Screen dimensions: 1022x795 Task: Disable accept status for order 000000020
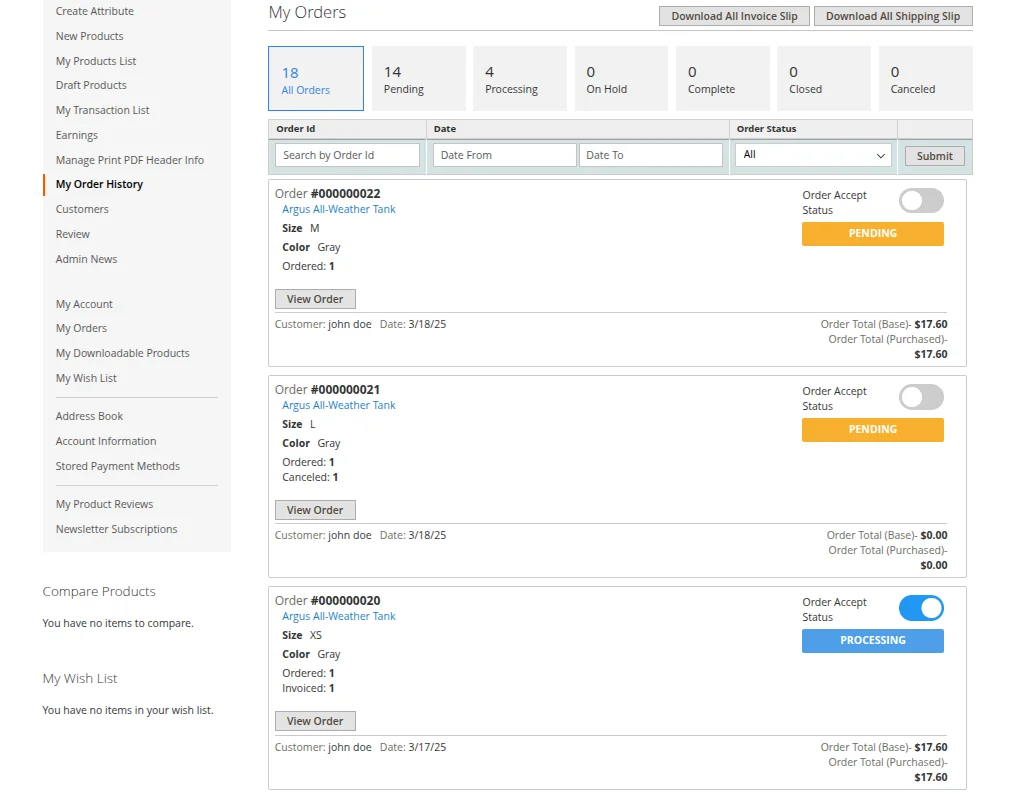pyautogui.click(x=920, y=608)
